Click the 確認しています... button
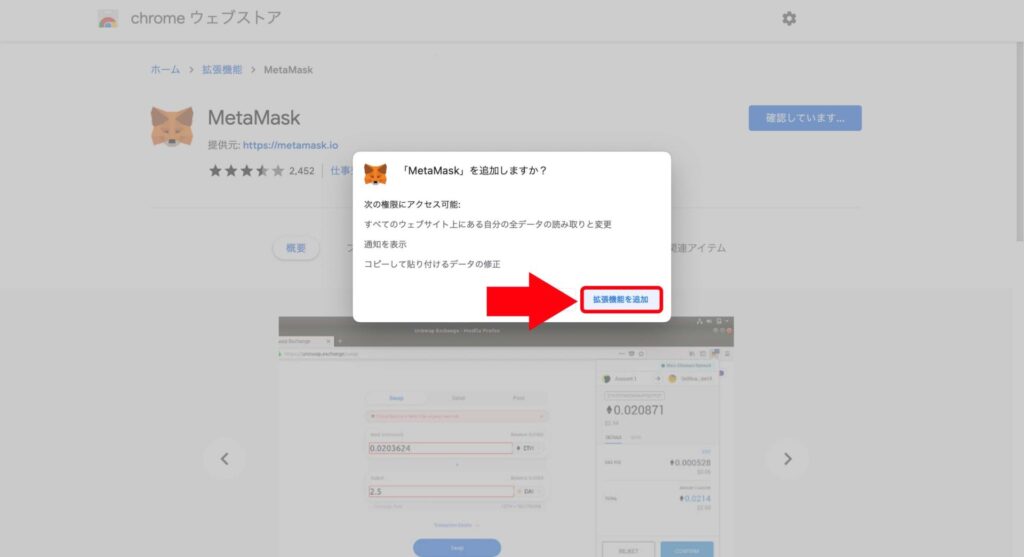 (x=805, y=118)
